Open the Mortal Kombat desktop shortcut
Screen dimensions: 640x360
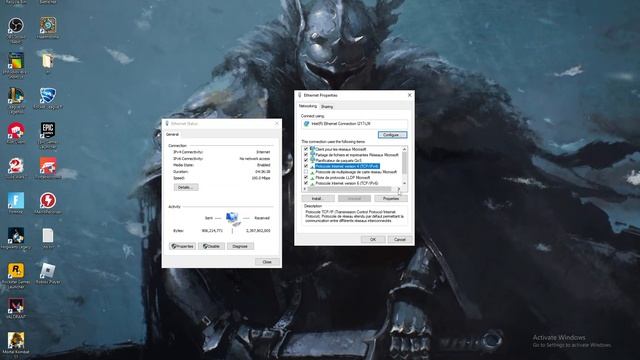click(16, 340)
